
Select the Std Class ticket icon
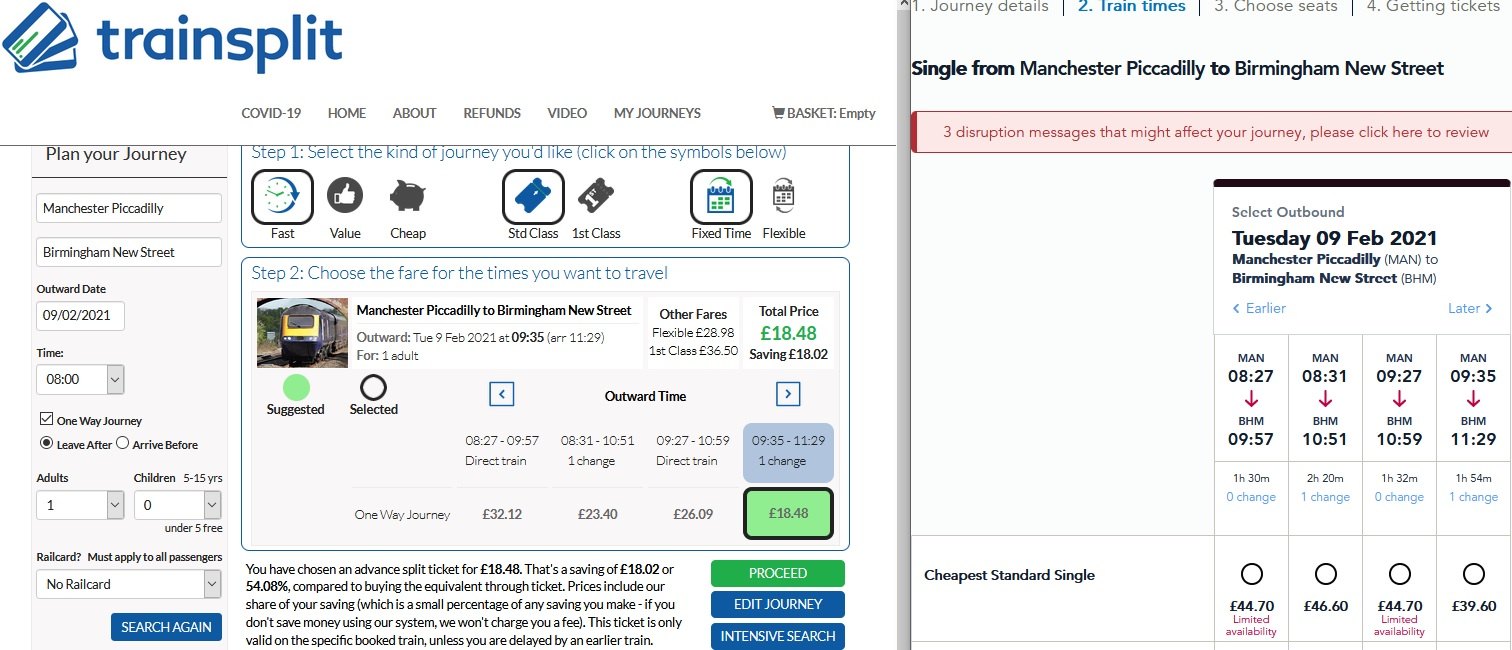[533, 196]
